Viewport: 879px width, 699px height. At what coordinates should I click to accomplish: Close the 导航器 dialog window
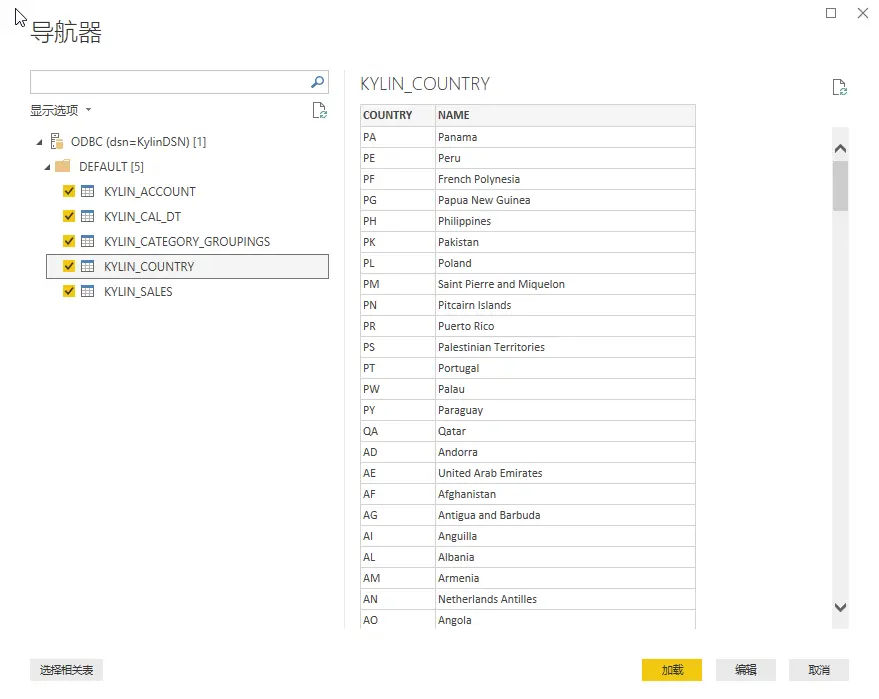click(x=863, y=13)
